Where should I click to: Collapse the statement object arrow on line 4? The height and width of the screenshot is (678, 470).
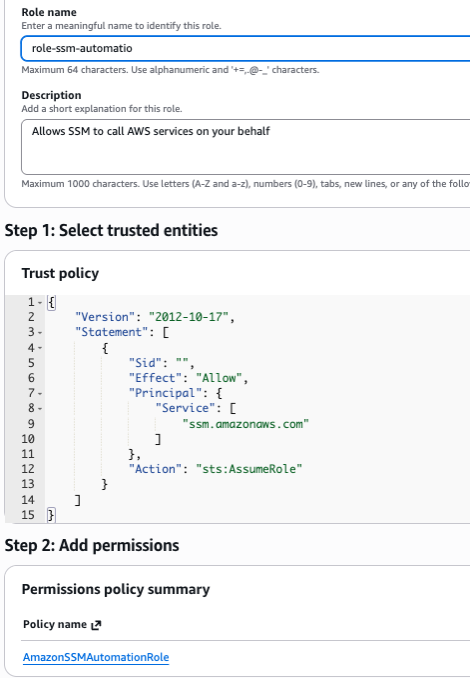[40, 348]
